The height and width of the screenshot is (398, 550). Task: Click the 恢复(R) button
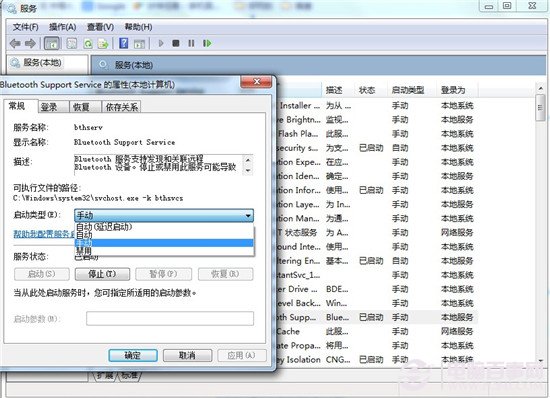225,274
